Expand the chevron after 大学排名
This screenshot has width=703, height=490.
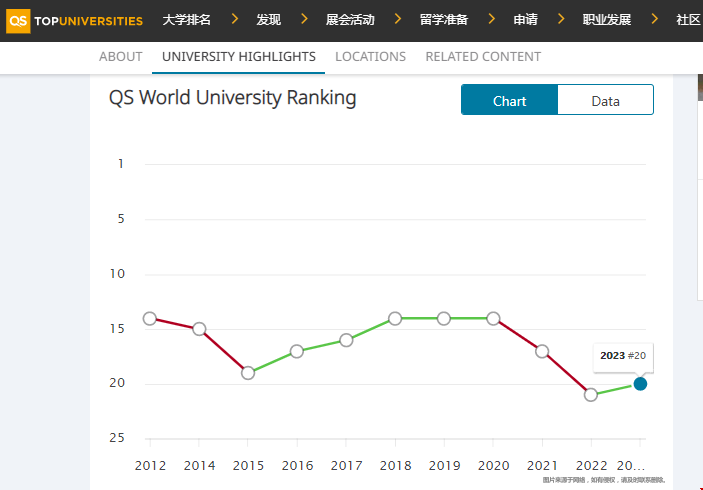pos(234,19)
